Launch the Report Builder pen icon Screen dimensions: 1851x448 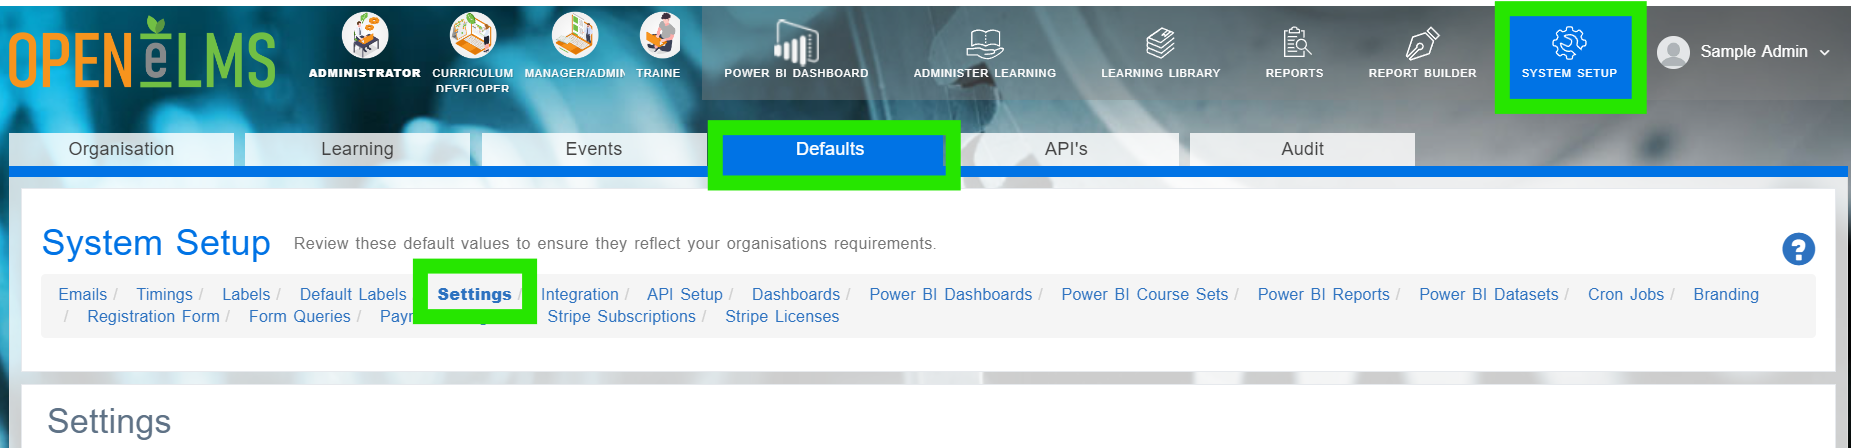click(1422, 43)
